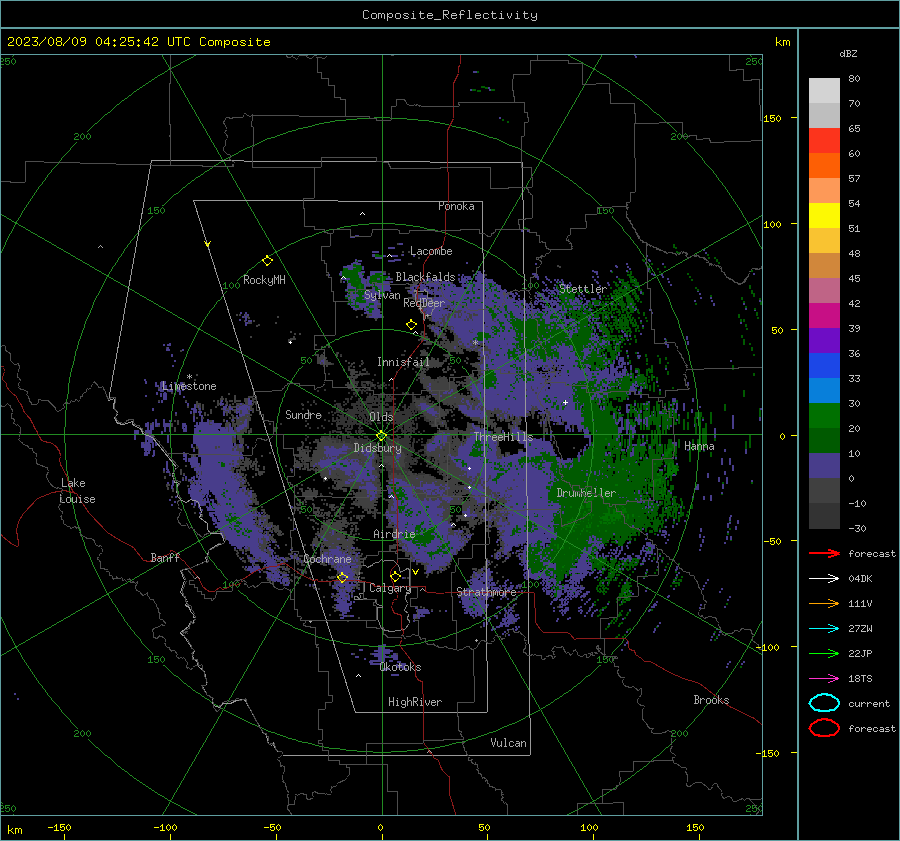The width and height of the screenshot is (900, 841).
Task: Click the Calgary city label
Action: point(390,588)
